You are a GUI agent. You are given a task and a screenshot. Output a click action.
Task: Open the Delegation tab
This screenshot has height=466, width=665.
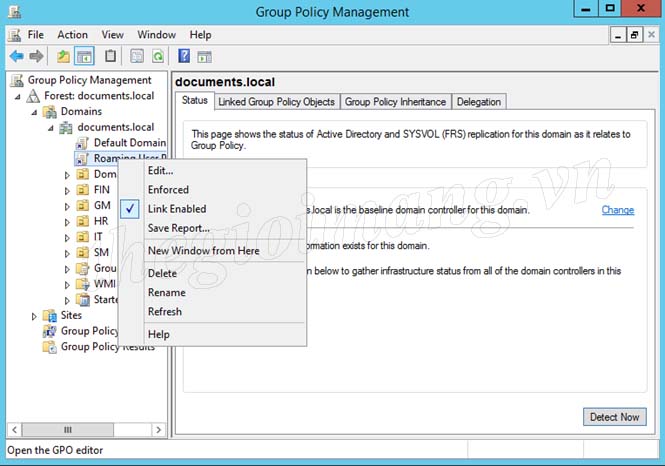coord(479,102)
